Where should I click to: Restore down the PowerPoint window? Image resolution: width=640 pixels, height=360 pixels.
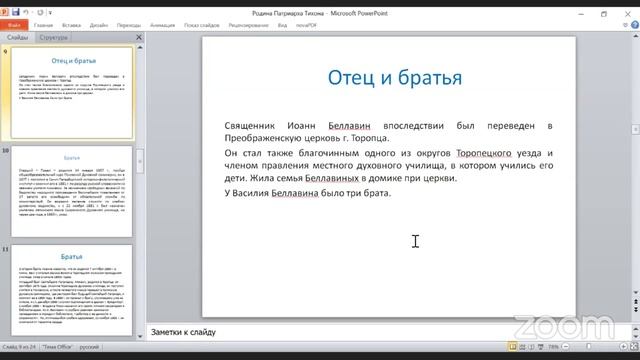(x=604, y=13)
